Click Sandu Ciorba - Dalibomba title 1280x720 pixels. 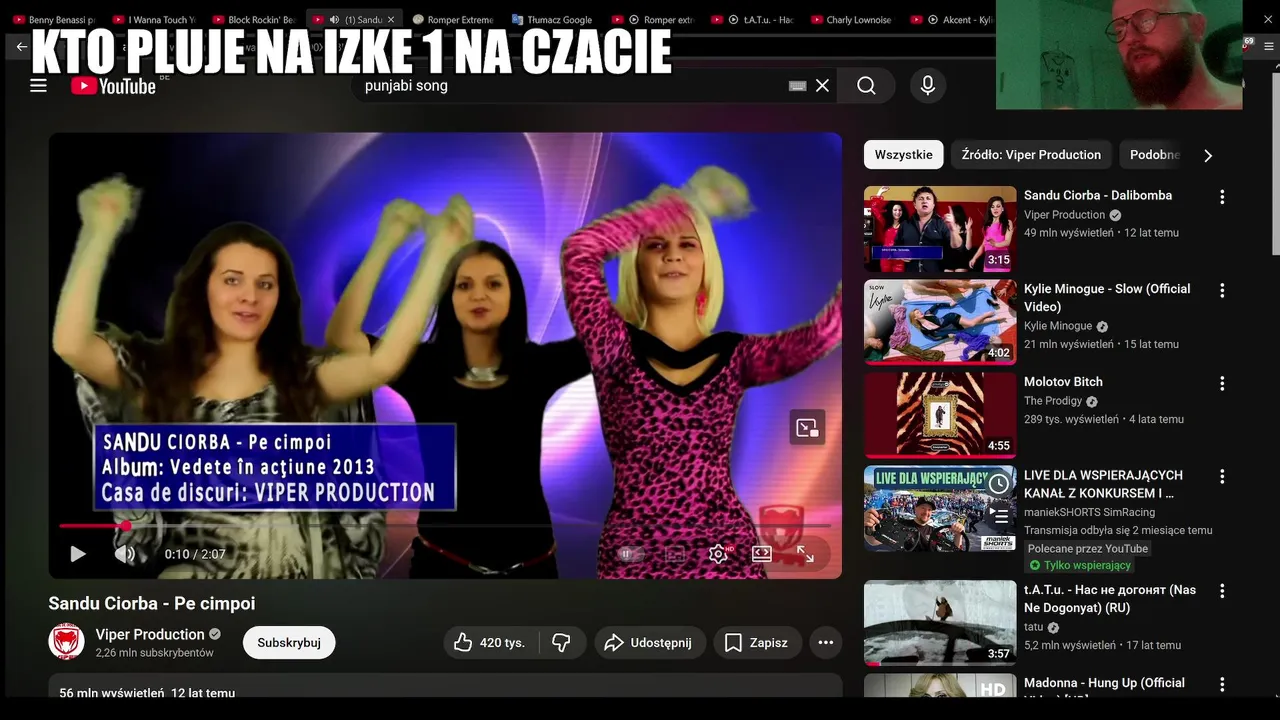point(1098,195)
